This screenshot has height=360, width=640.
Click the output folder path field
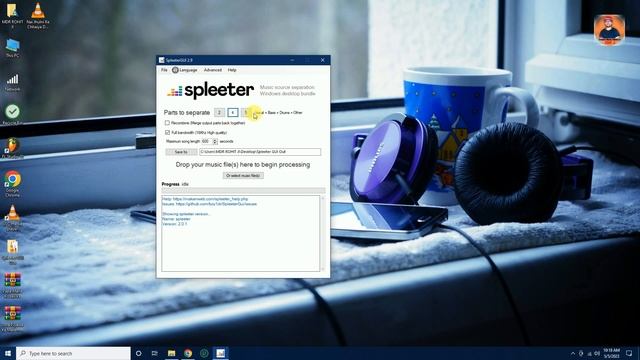point(260,152)
